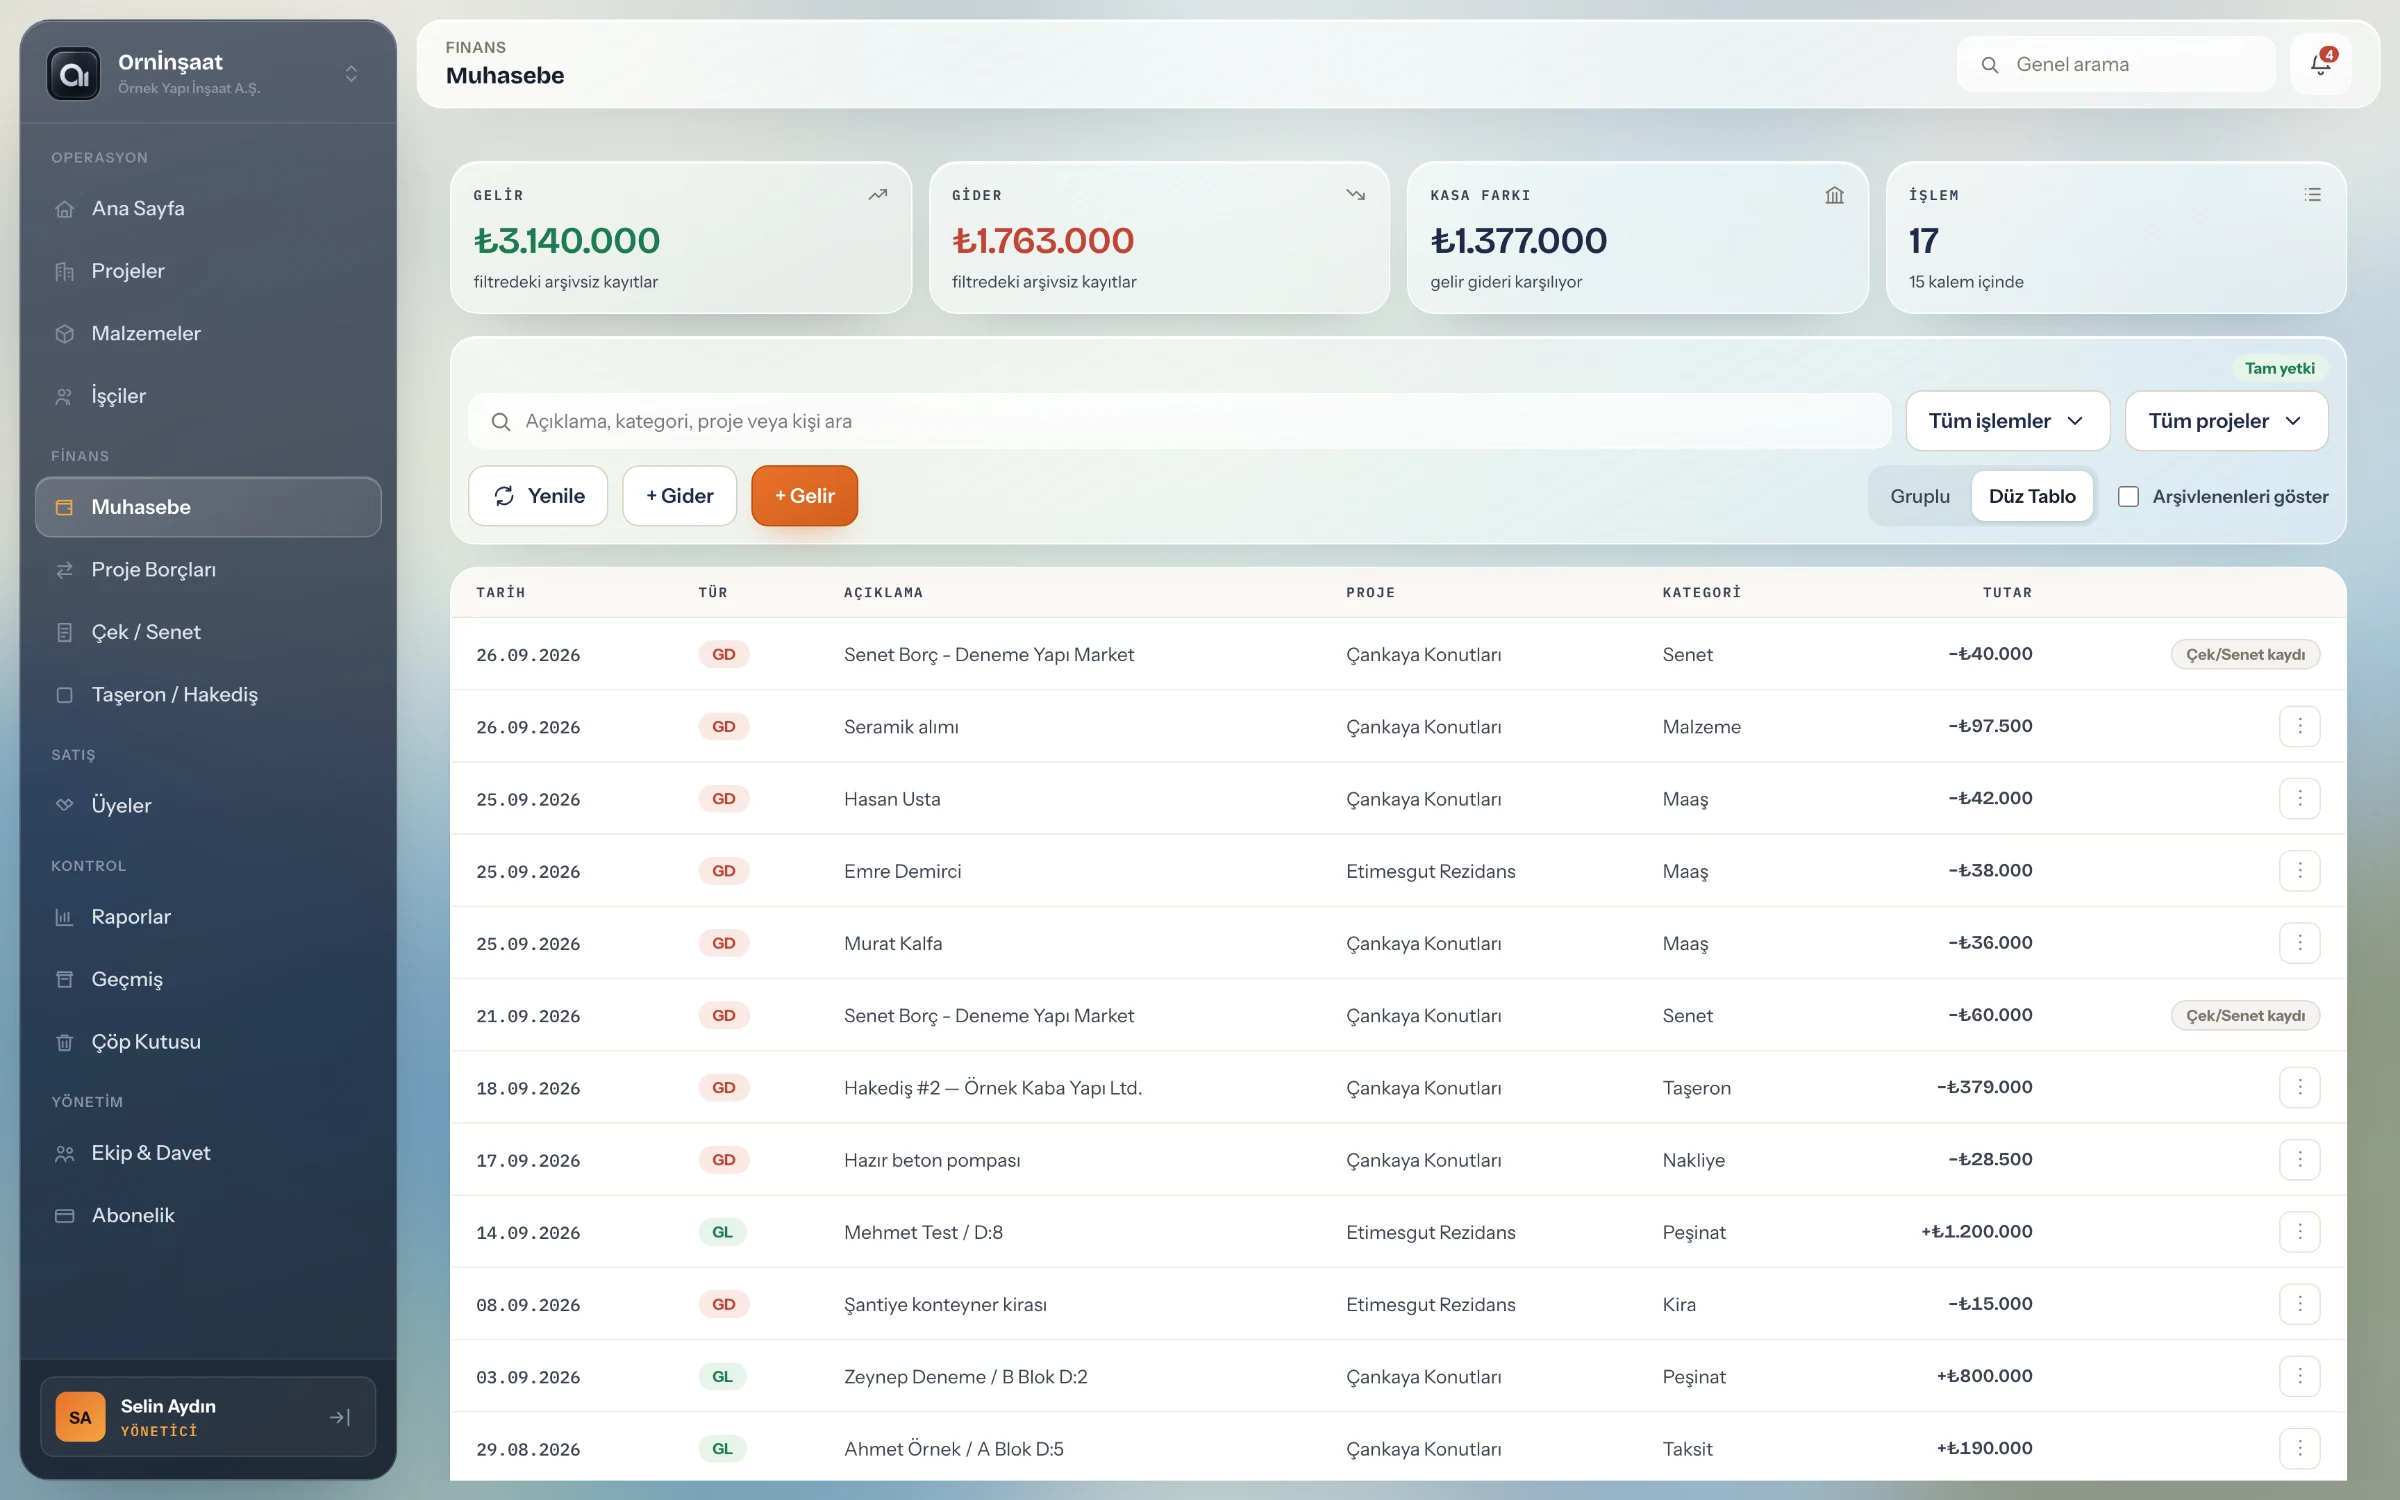The width and height of the screenshot is (2400, 1500).
Task: Click the Yenile button
Action: [x=538, y=496]
